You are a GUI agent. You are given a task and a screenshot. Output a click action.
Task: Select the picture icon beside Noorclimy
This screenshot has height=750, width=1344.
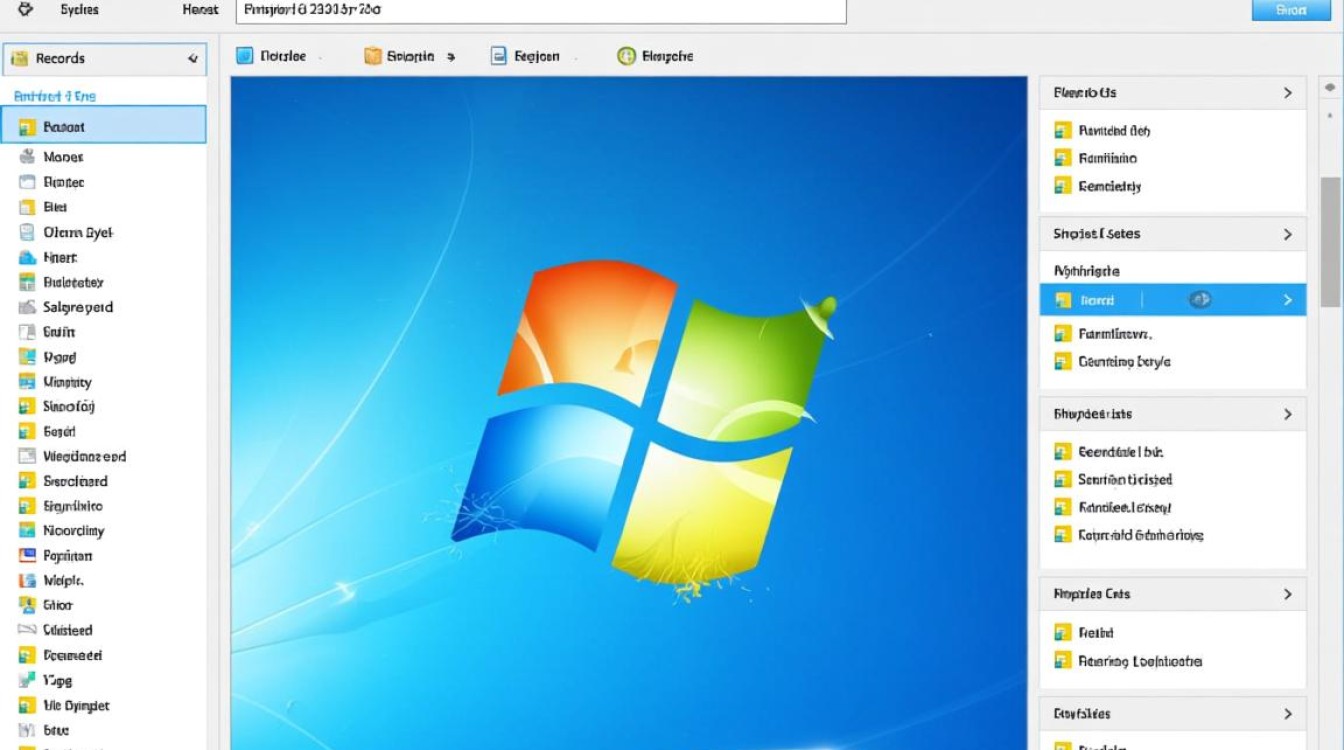coord(27,531)
